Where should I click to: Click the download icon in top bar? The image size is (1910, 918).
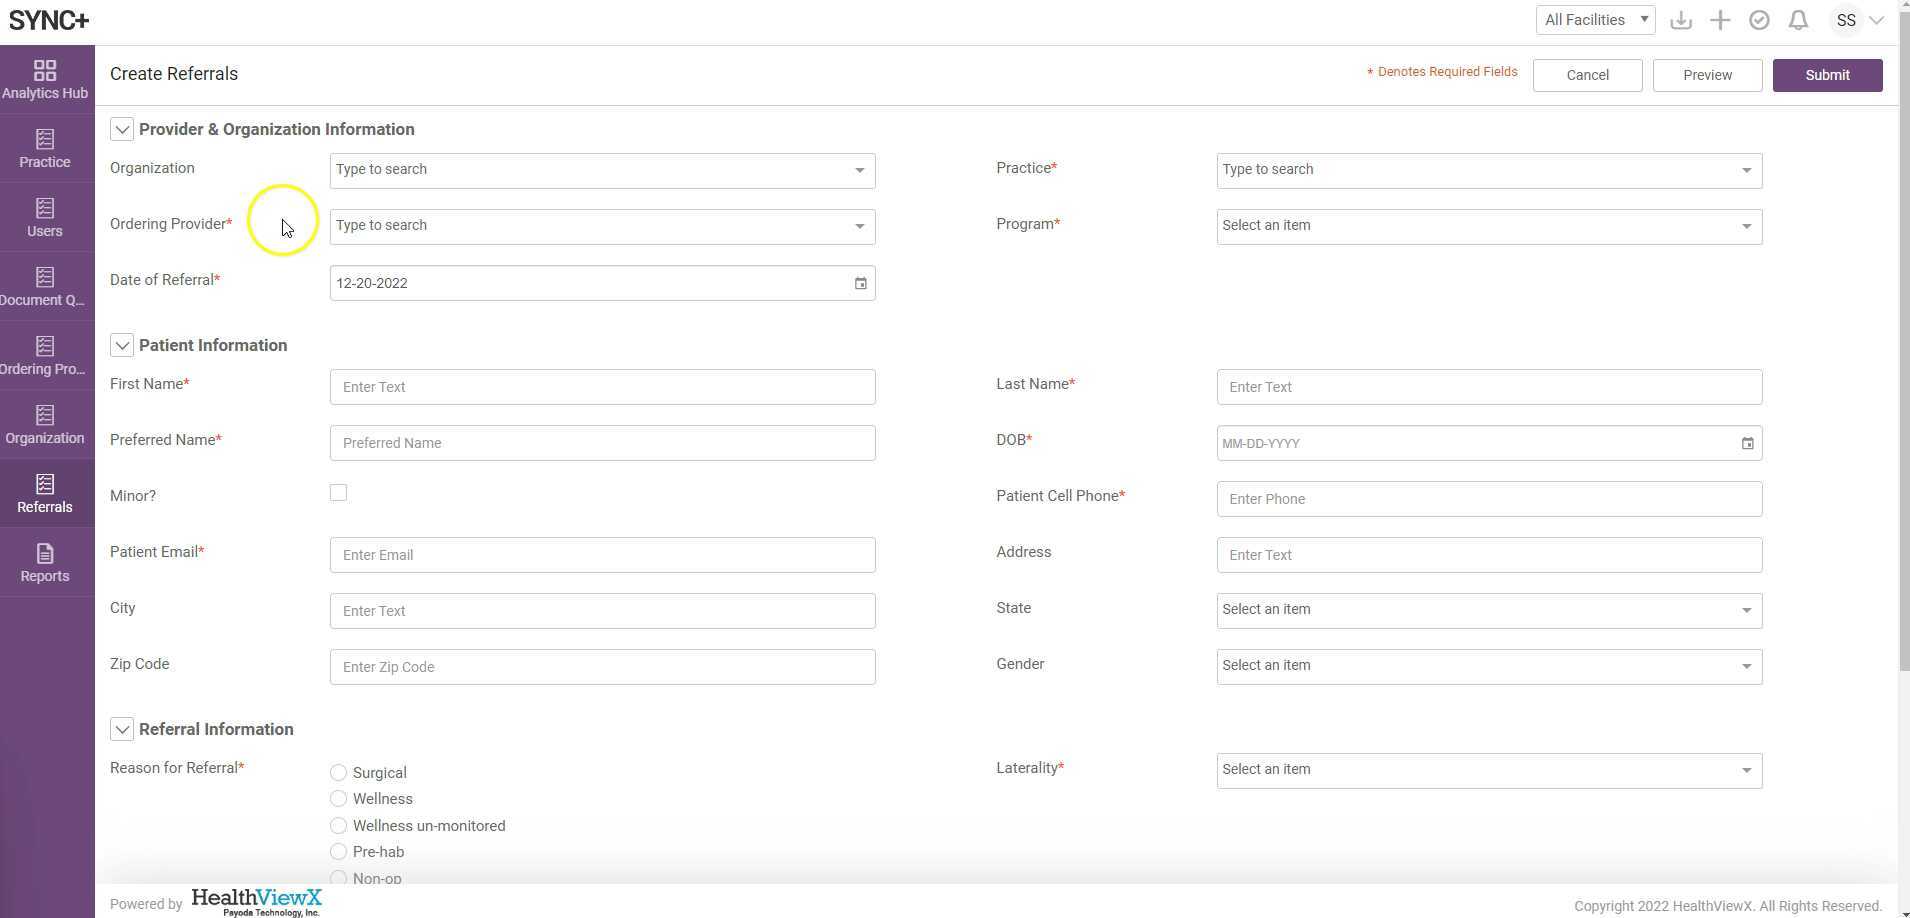1681,21
